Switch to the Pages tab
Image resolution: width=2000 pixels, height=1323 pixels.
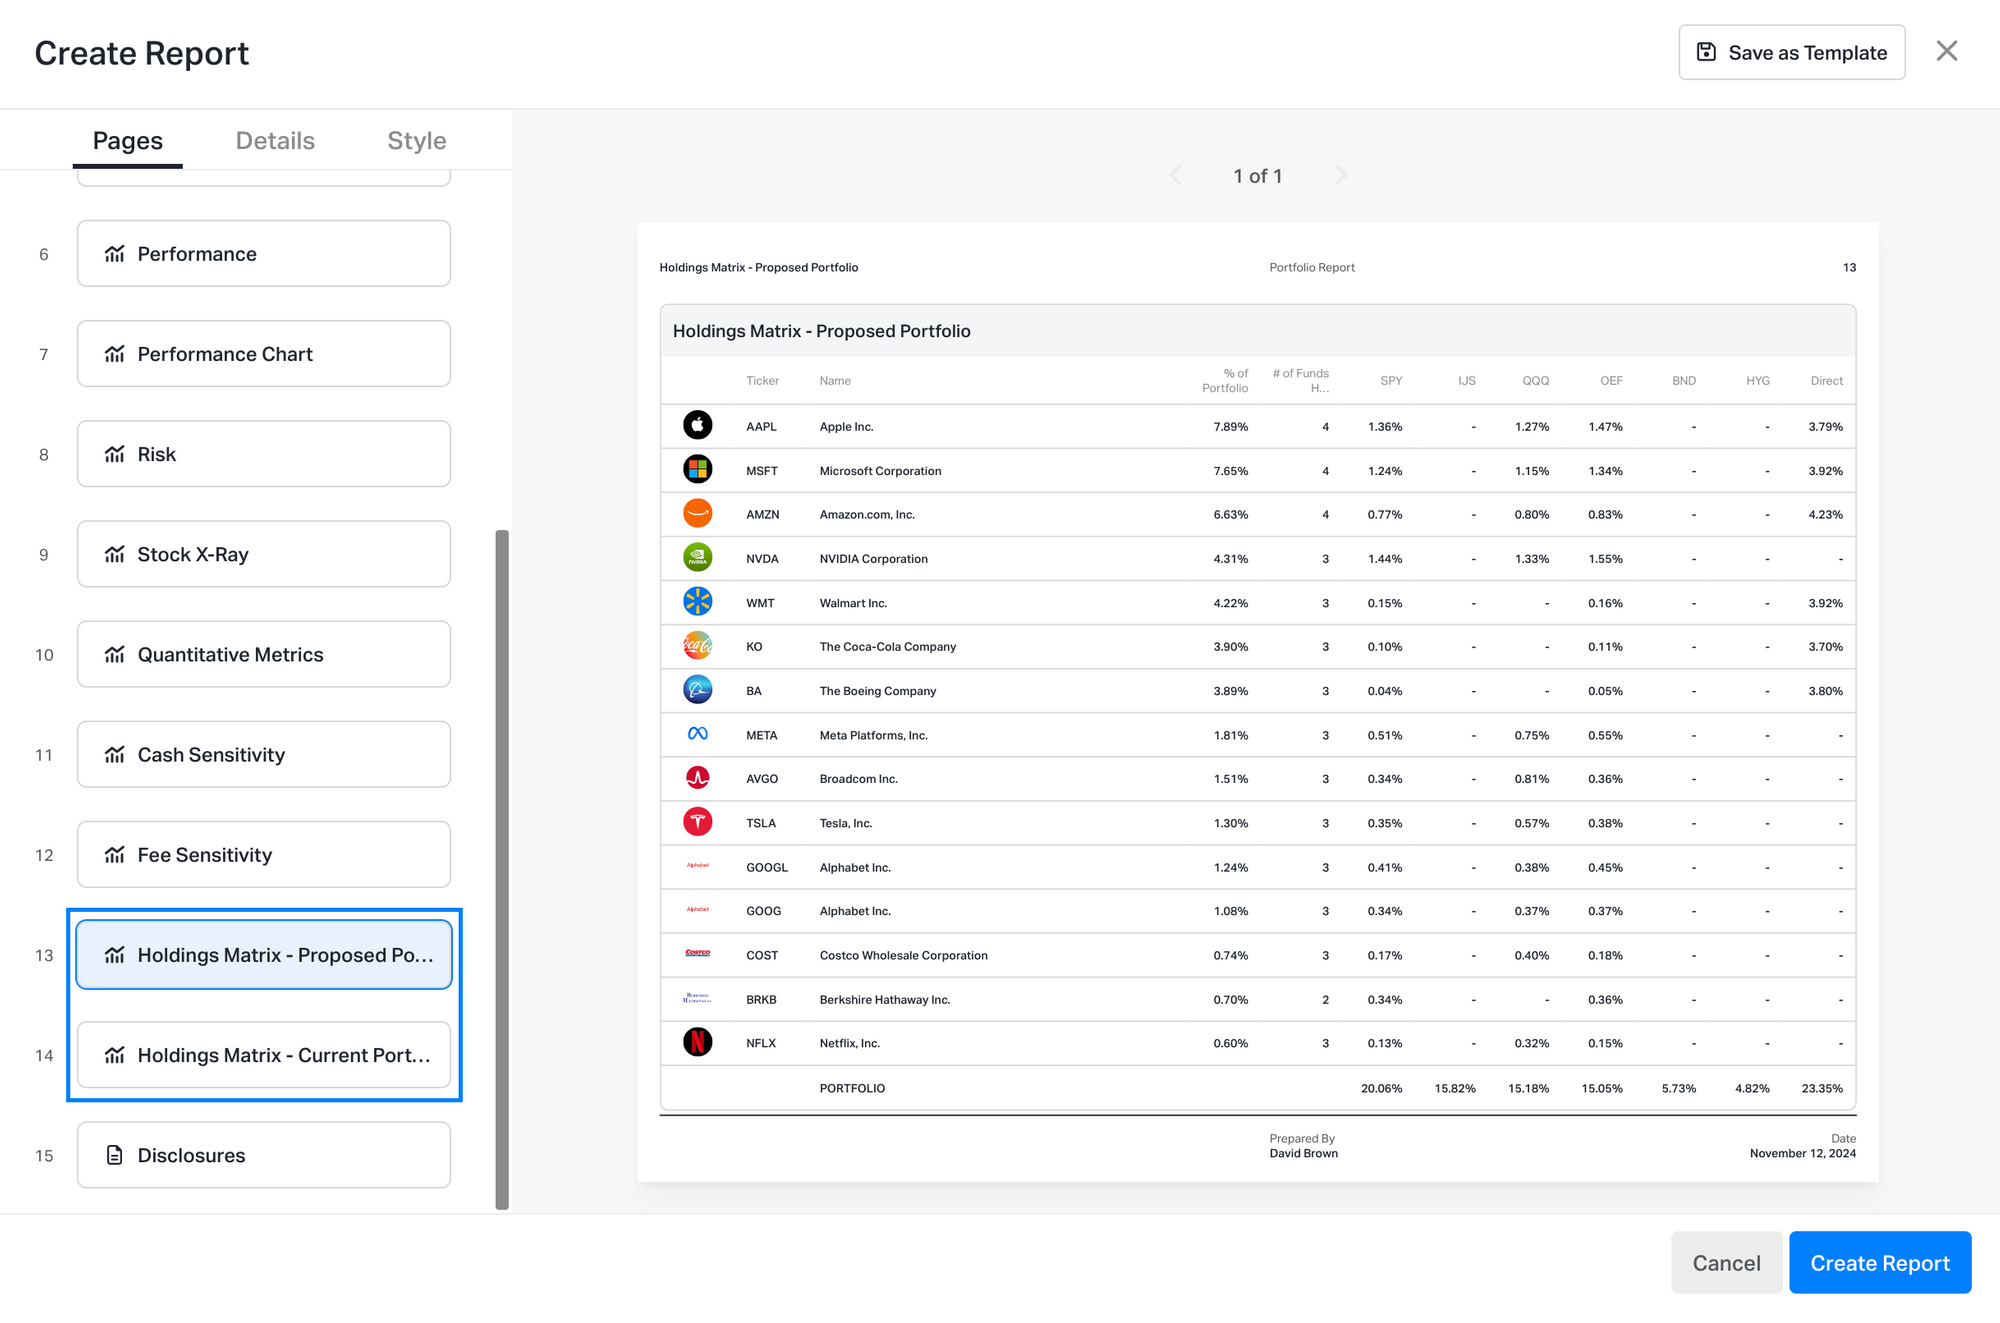coord(128,141)
